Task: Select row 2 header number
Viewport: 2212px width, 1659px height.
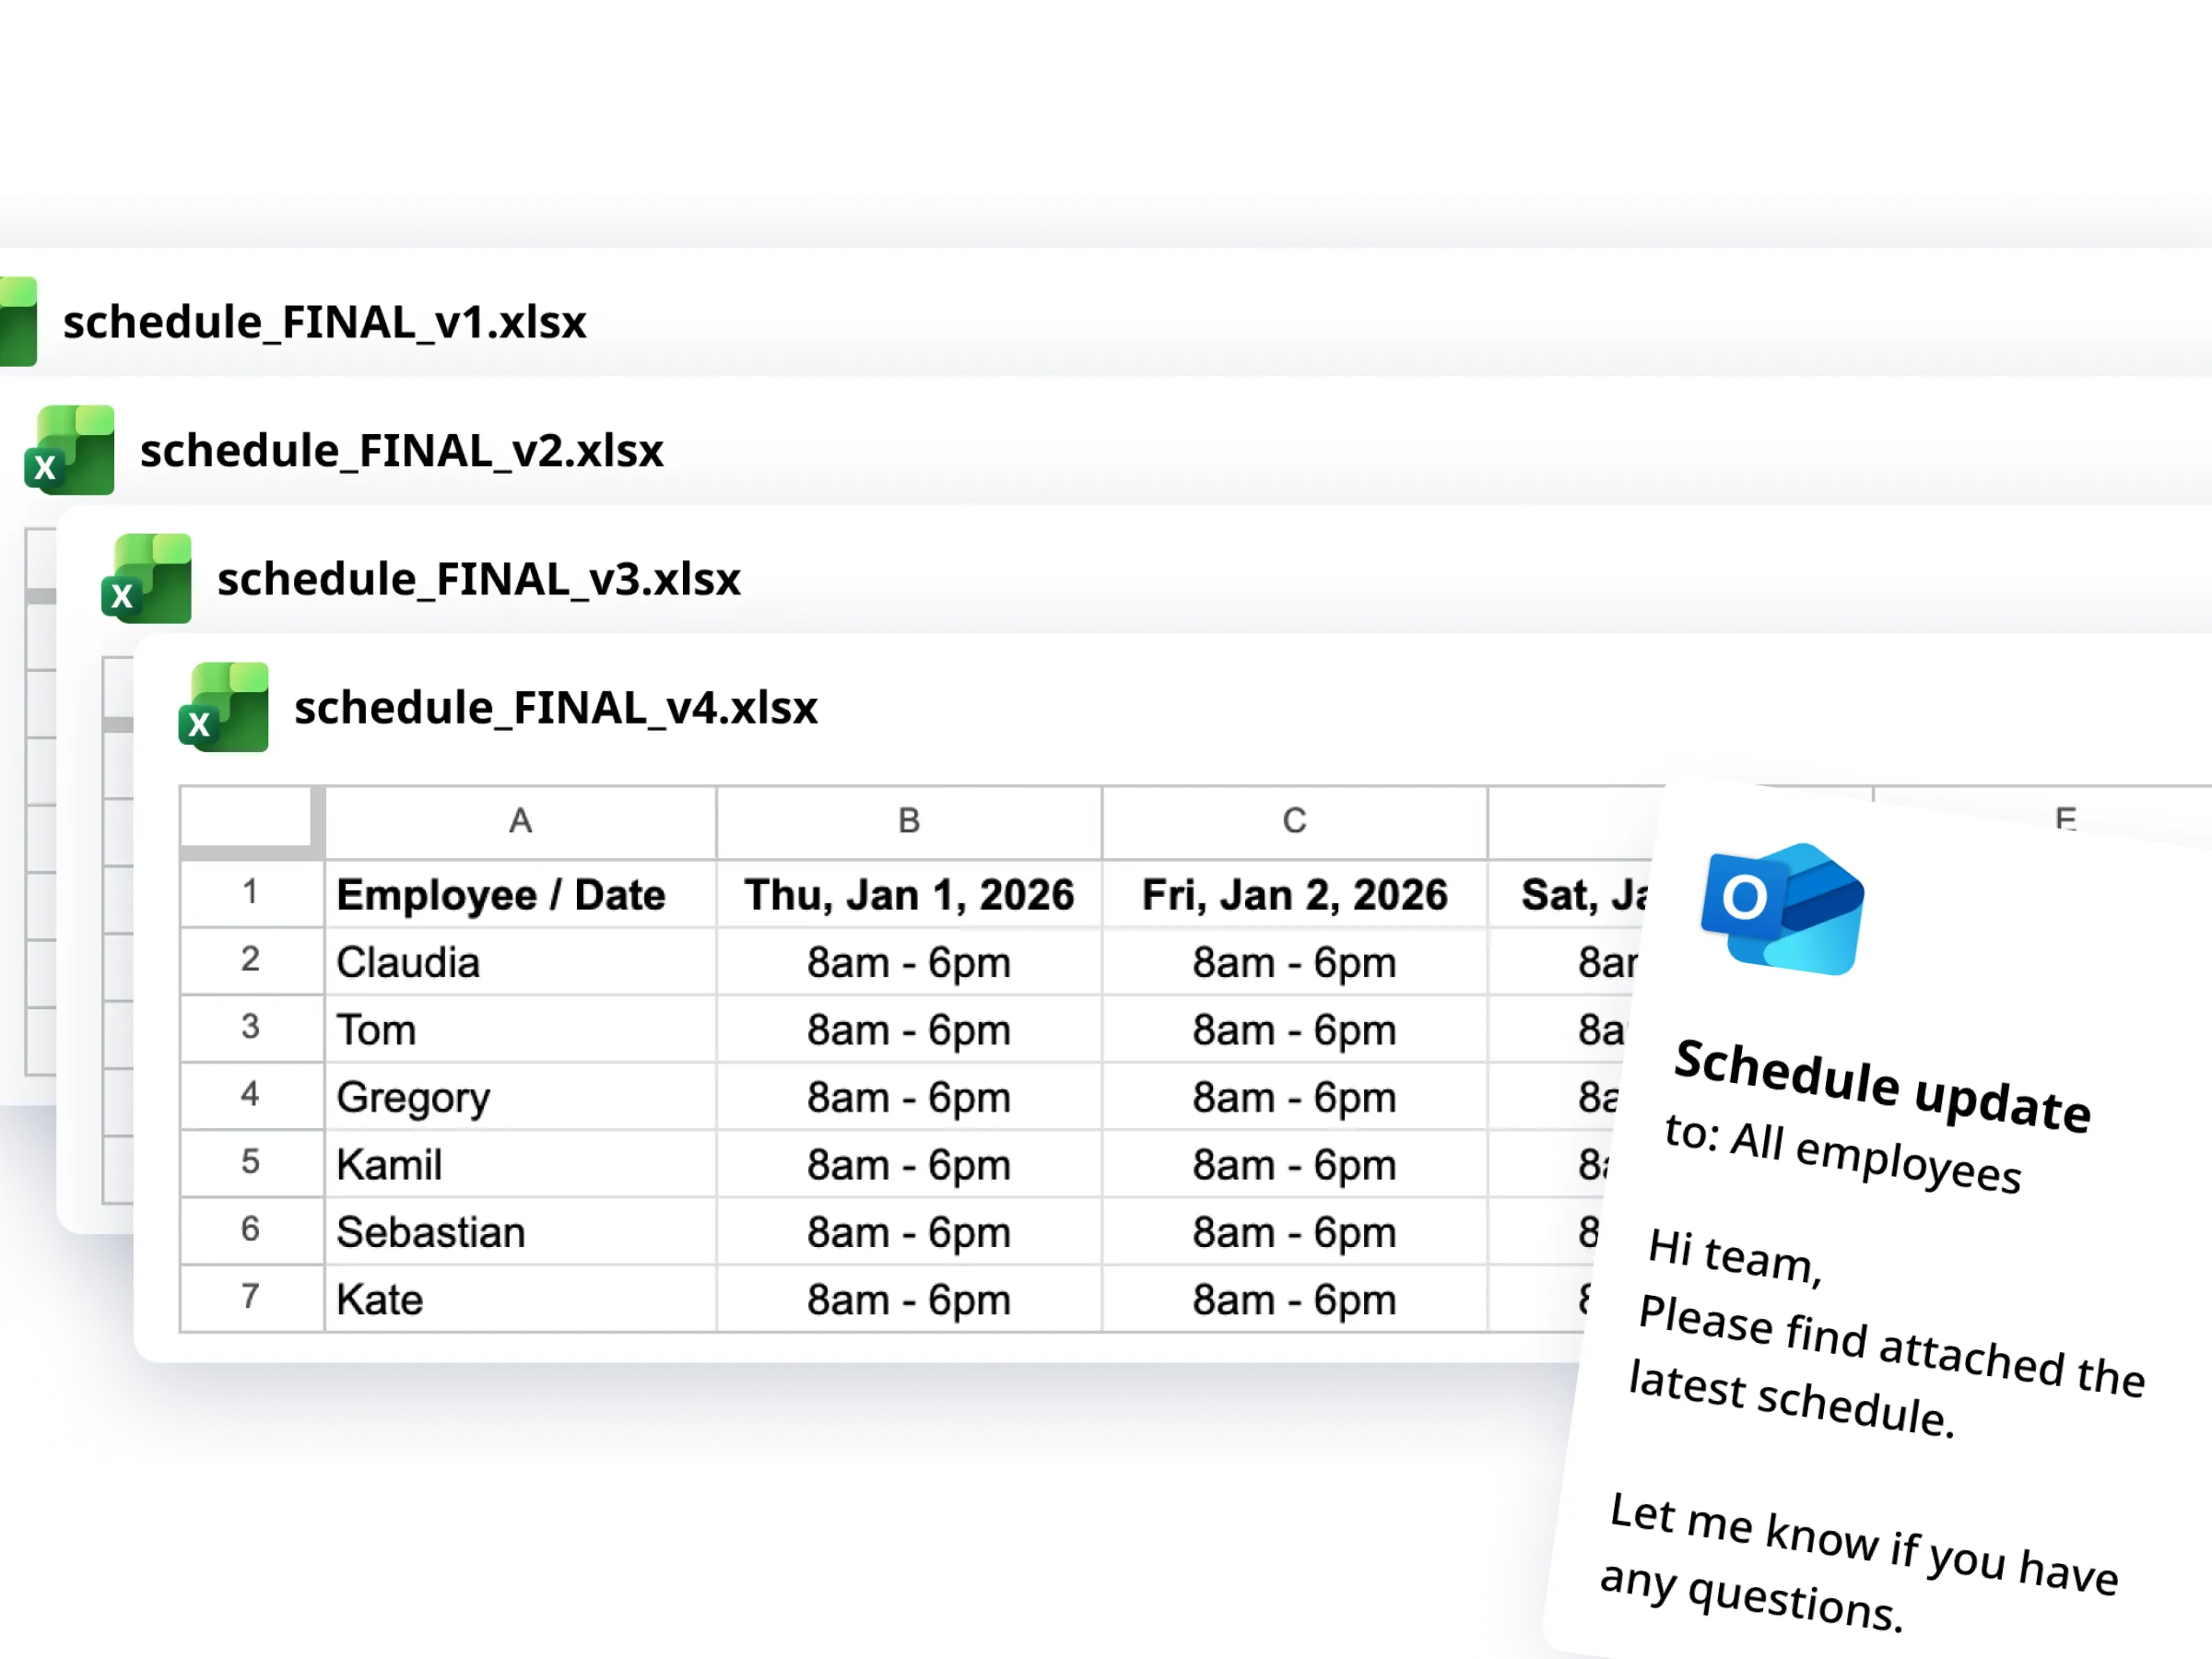Action: pyautogui.click(x=251, y=960)
